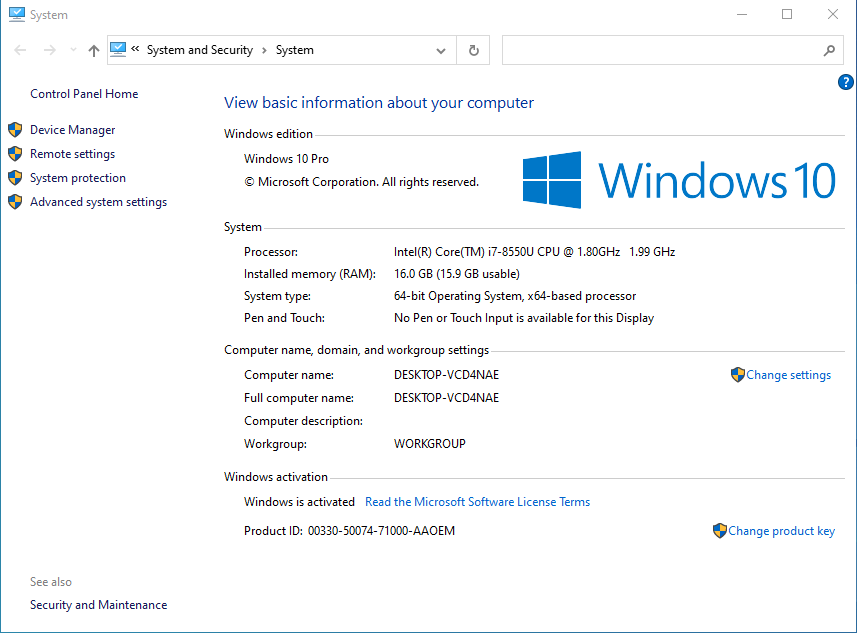Screen dimensions: 857x633
Task: Click Change settings for computer name
Action: 788,375
